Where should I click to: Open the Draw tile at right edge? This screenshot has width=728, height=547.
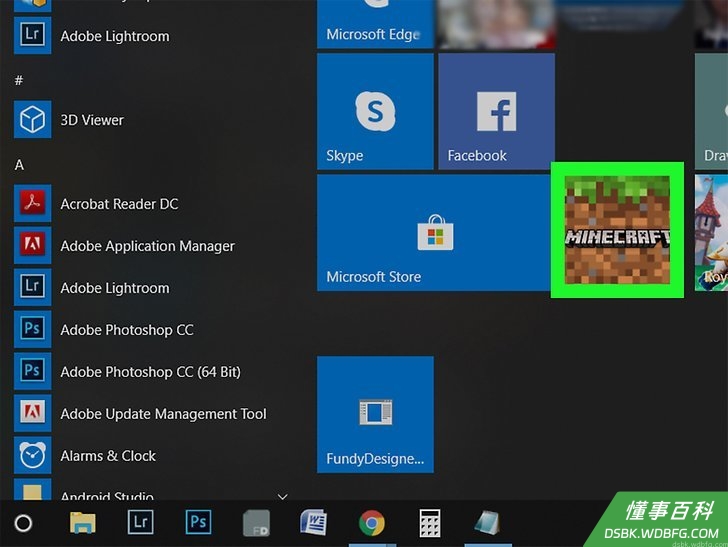(711, 111)
